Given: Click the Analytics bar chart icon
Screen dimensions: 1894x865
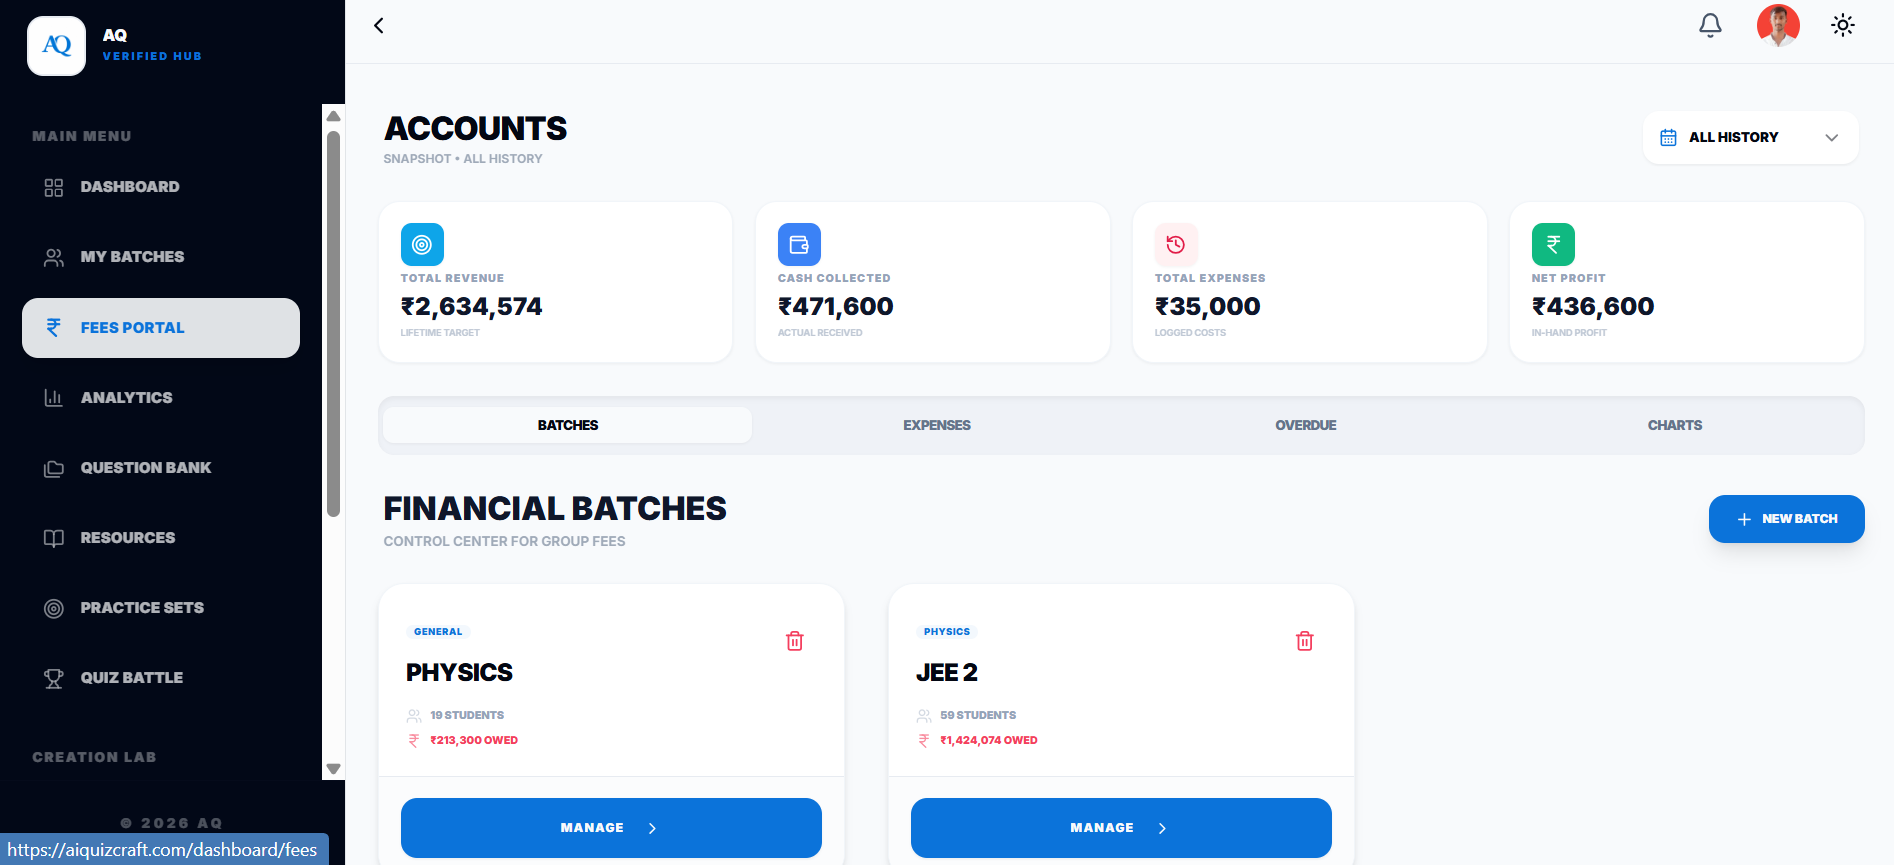Looking at the screenshot, I should [54, 398].
